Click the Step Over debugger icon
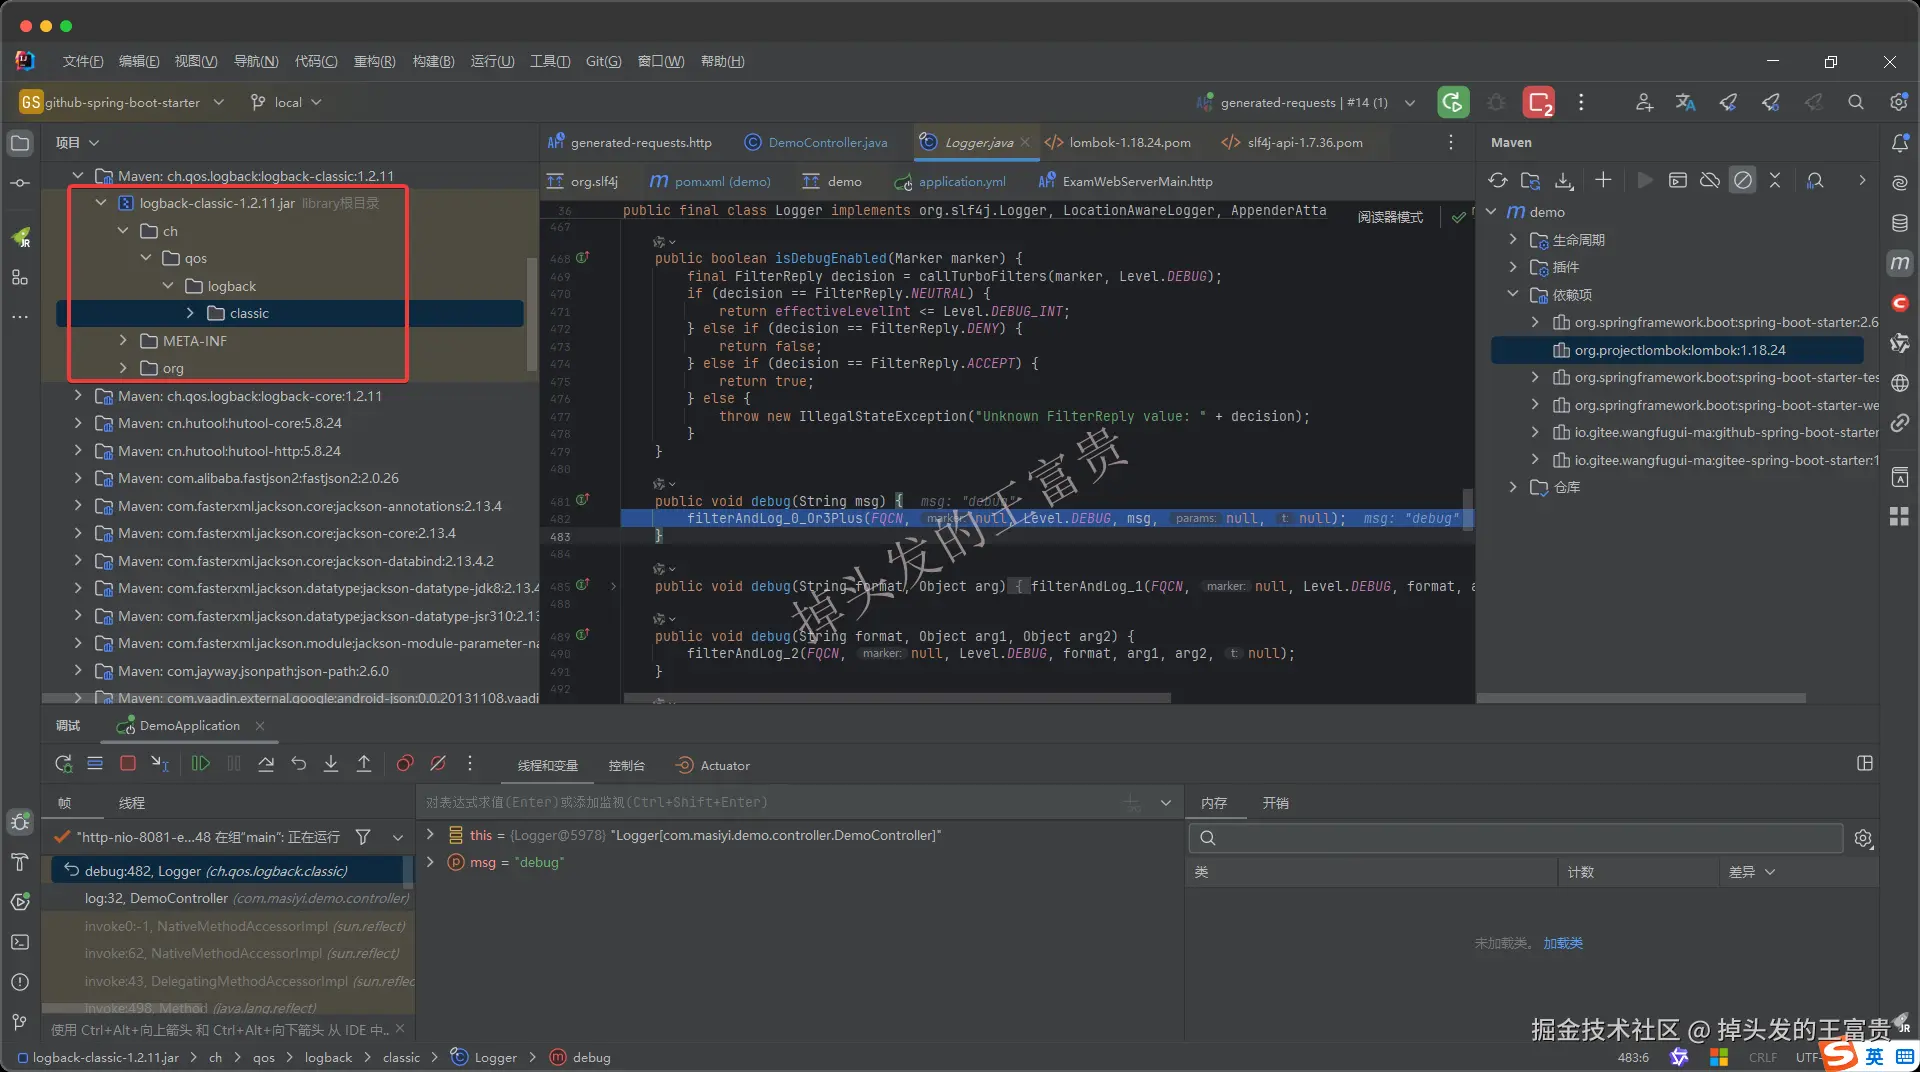 266,764
